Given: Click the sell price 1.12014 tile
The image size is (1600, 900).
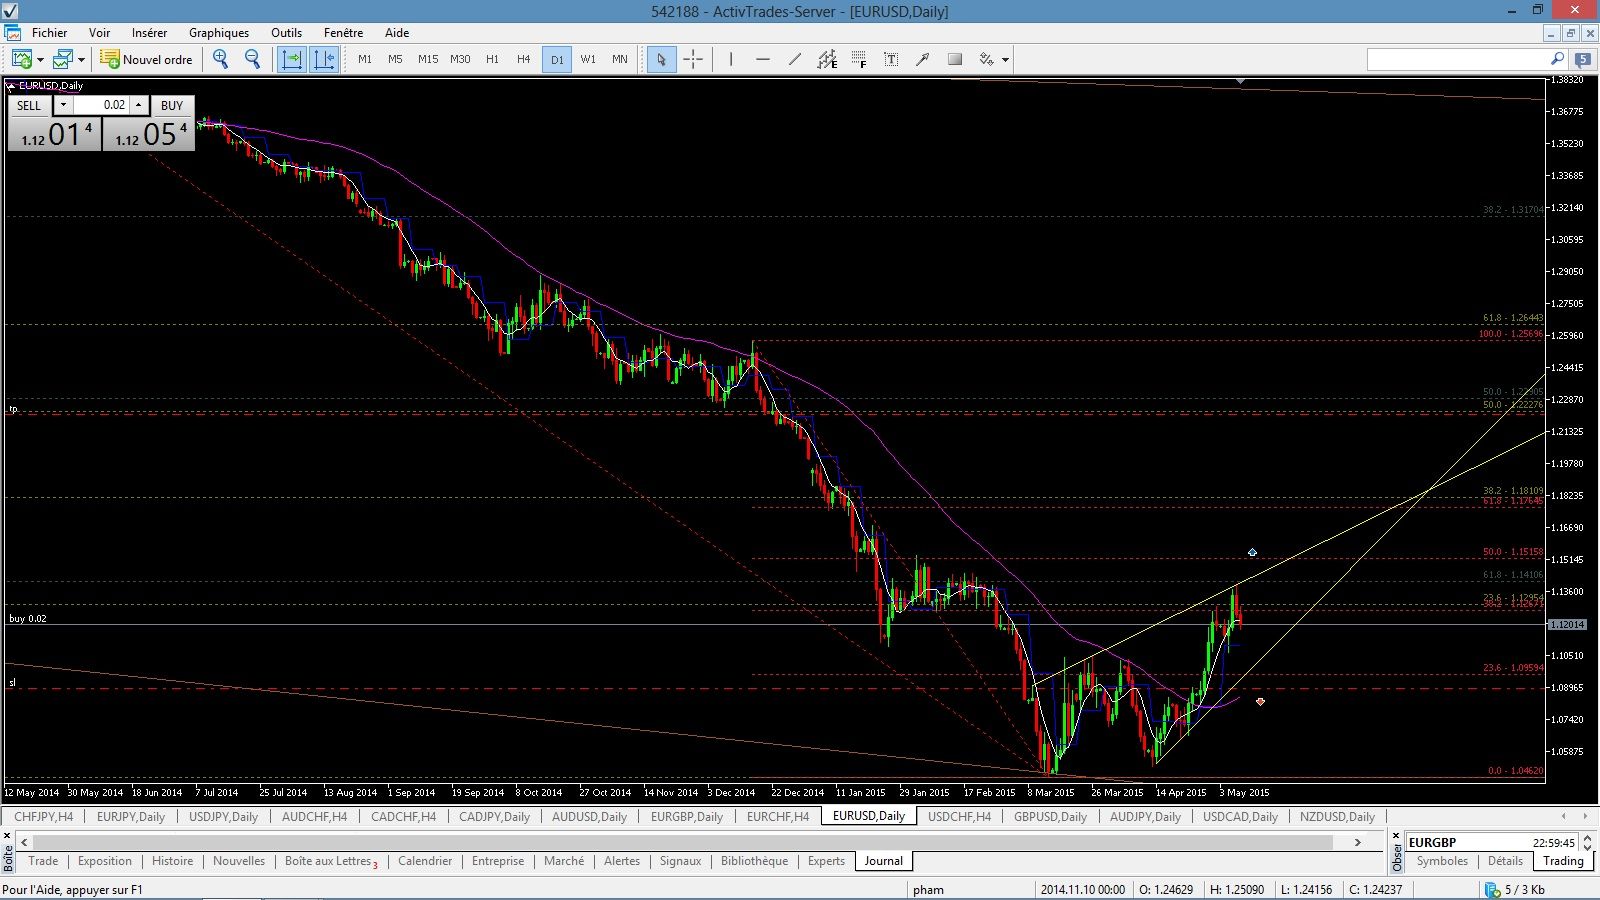Looking at the screenshot, I should [x=55, y=134].
